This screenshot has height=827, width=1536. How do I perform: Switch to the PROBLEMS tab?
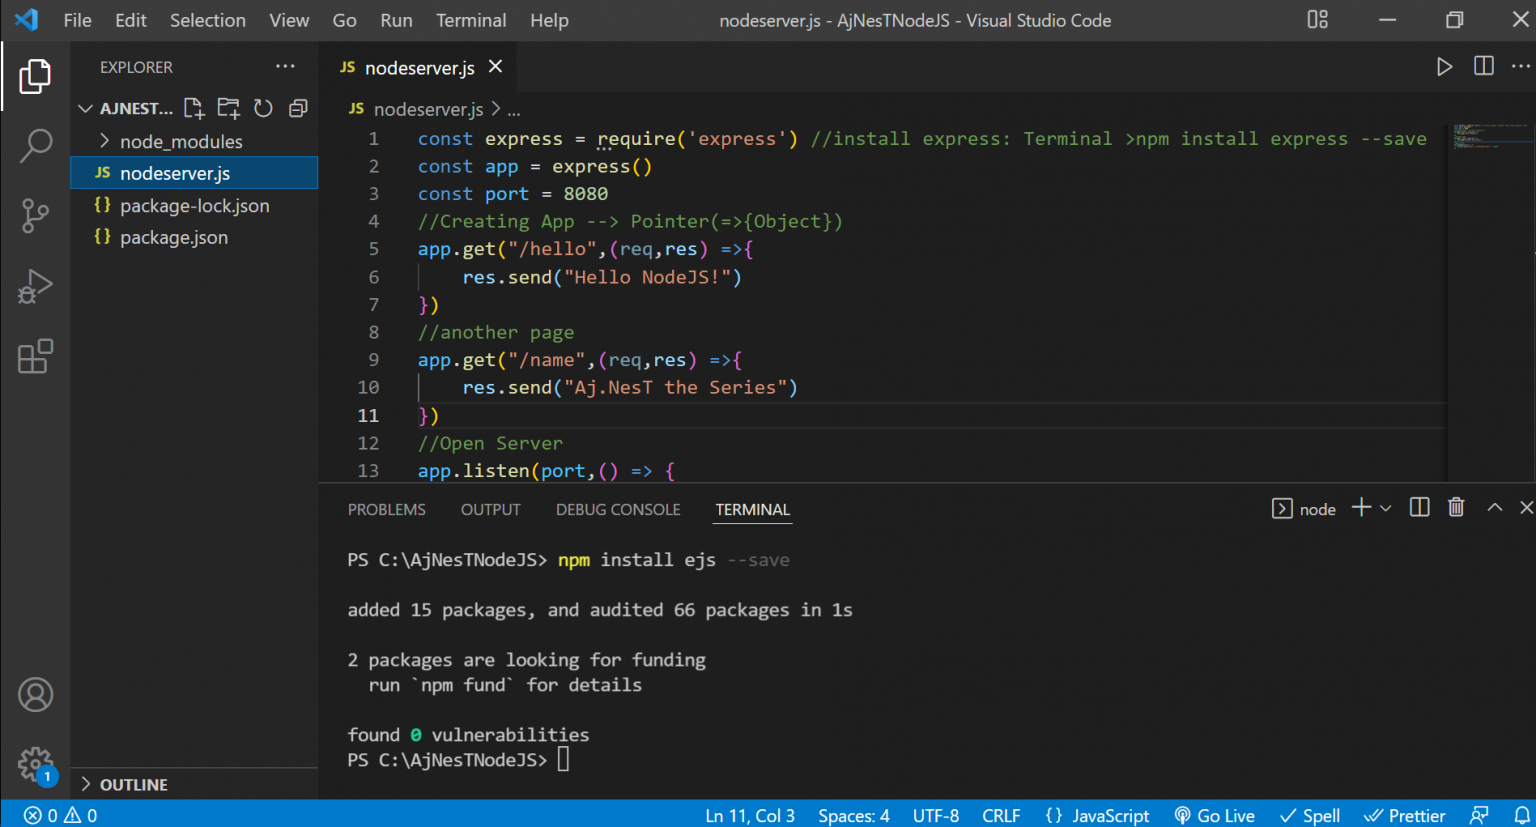[386, 510]
